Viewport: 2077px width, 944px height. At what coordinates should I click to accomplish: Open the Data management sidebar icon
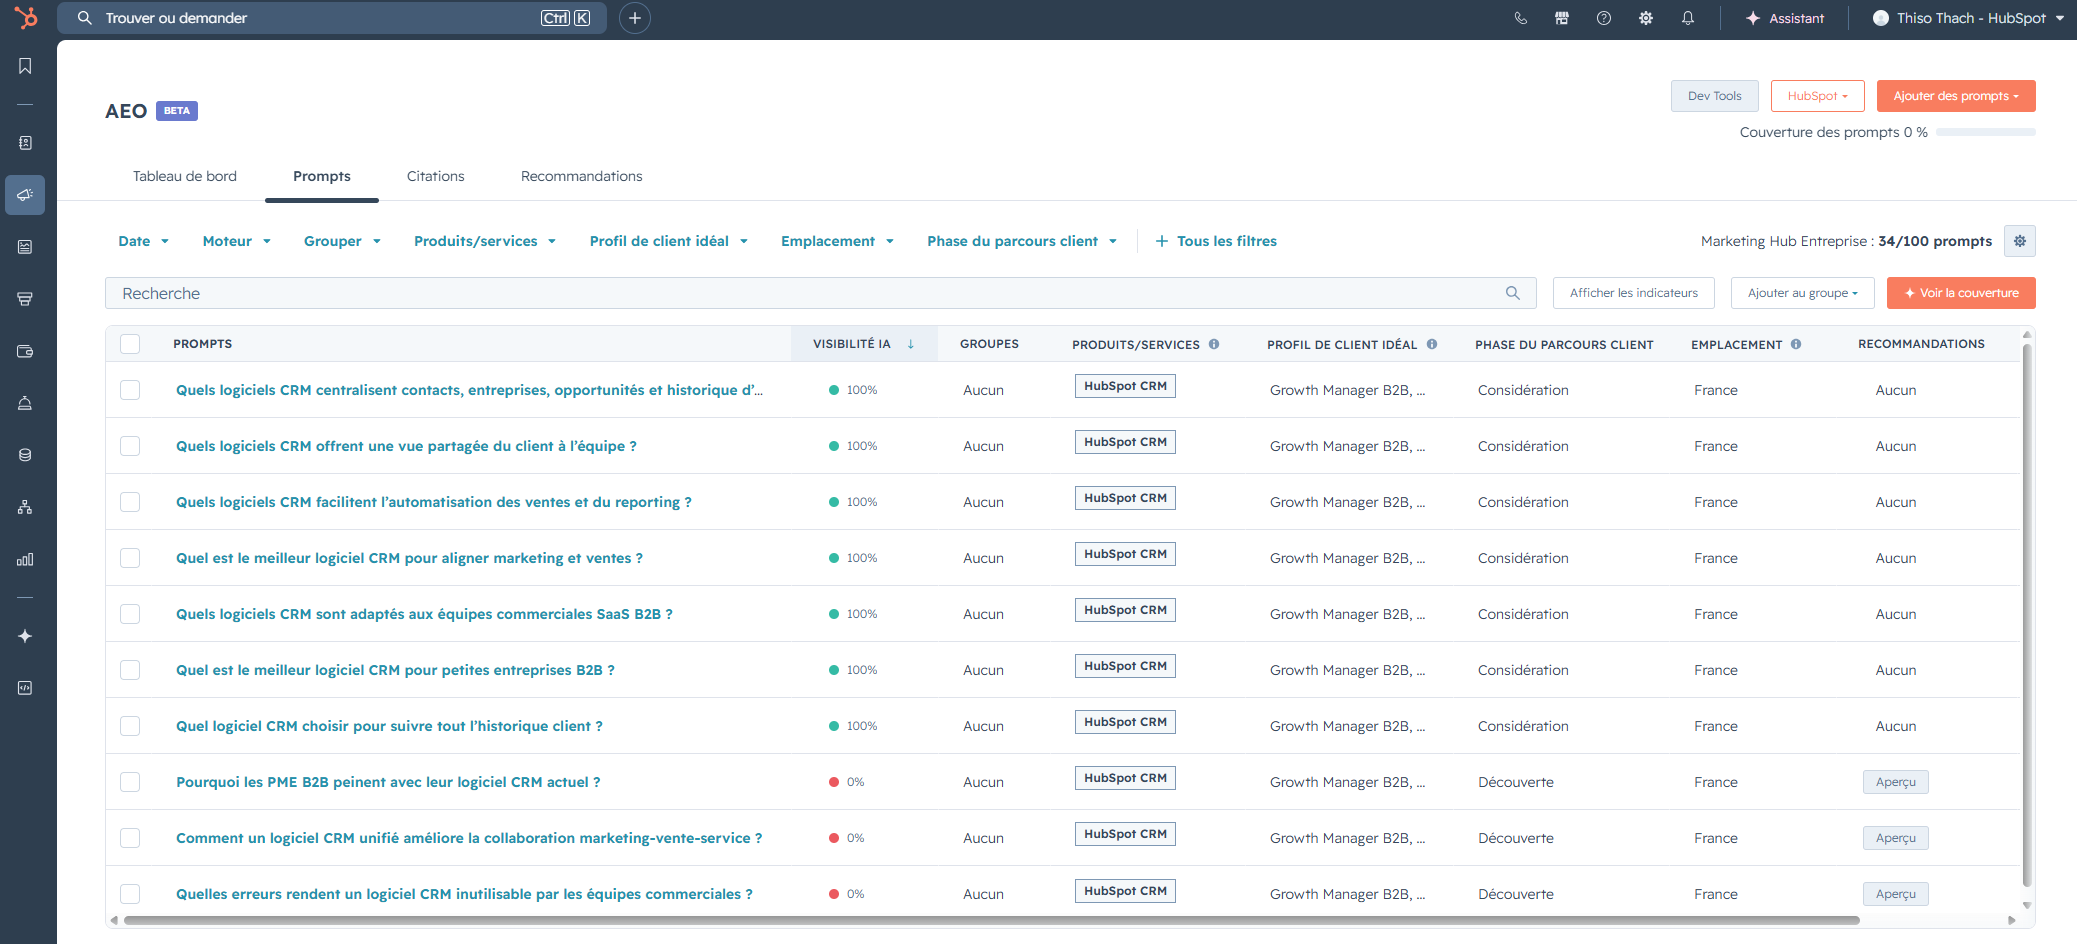tap(25, 455)
